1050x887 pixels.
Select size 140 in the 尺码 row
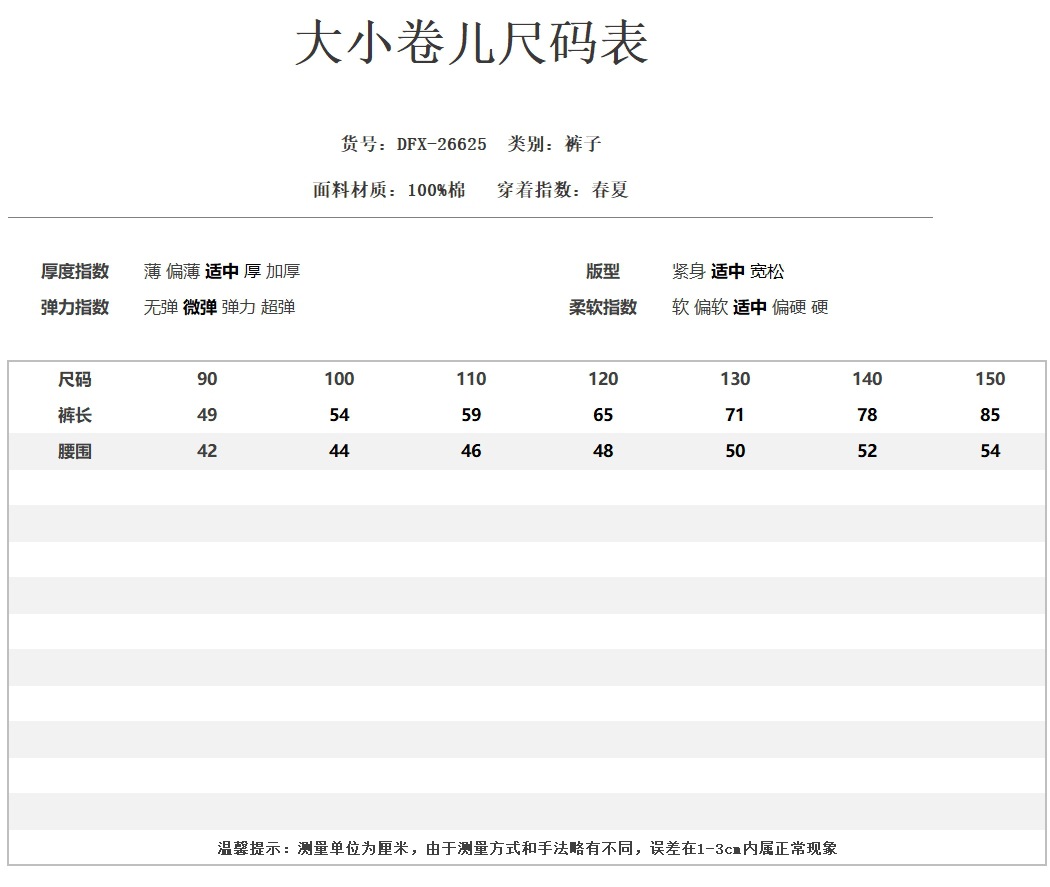867,379
